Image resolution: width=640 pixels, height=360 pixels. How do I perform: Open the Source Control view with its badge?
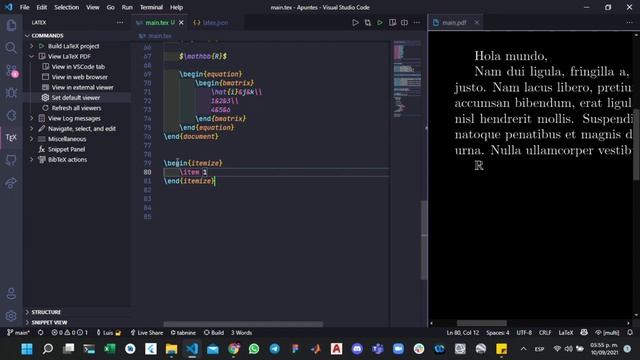click(11, 71)
